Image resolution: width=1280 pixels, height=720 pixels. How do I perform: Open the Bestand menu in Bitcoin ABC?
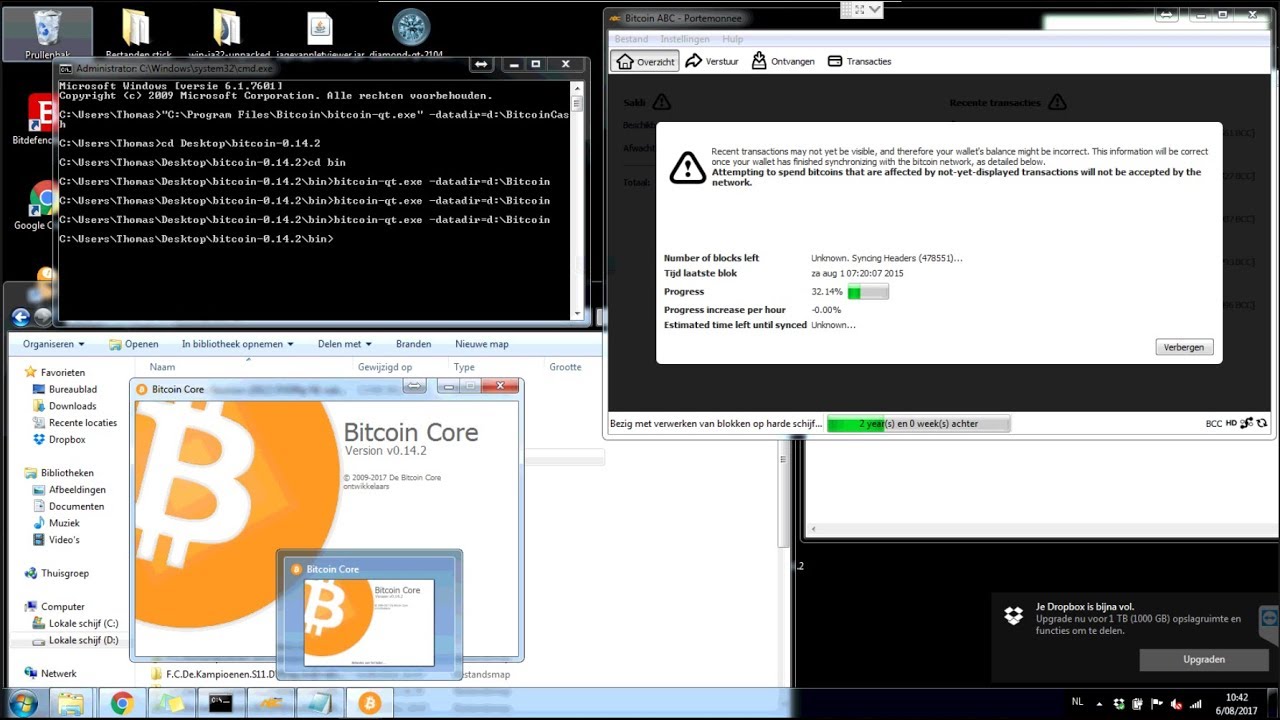pos(631,39)
